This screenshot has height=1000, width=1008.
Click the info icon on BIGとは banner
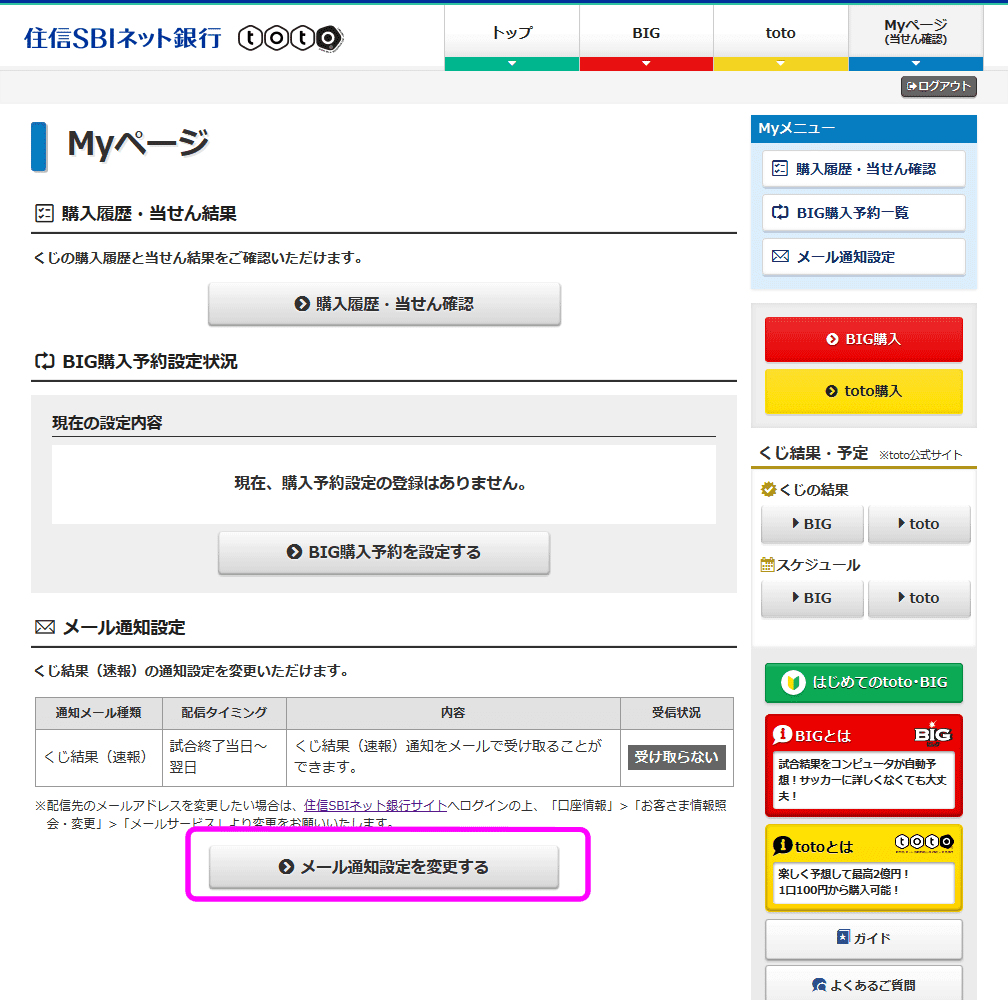click(x=782, y=734)
